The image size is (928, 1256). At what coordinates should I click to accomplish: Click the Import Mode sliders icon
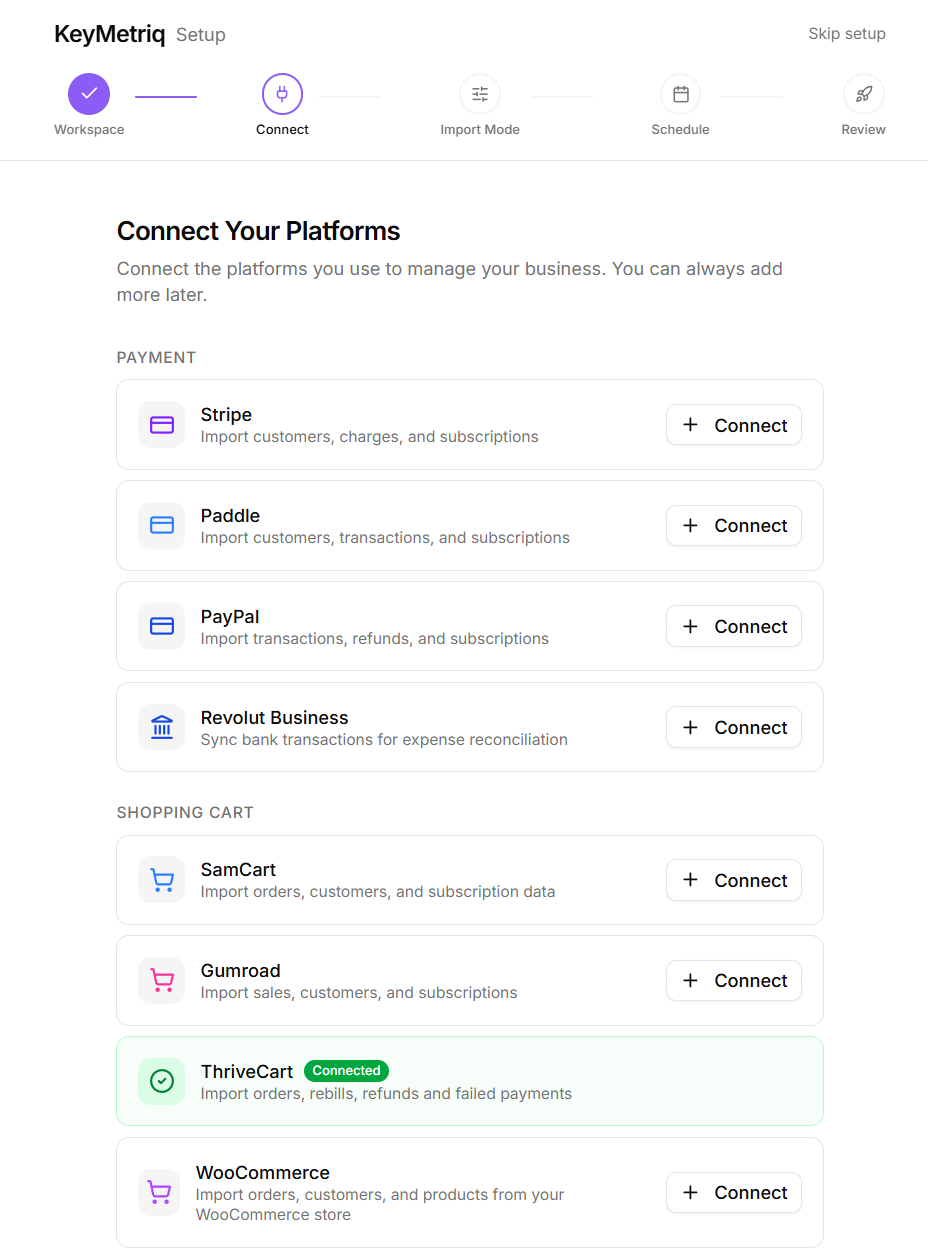(480, 94)
